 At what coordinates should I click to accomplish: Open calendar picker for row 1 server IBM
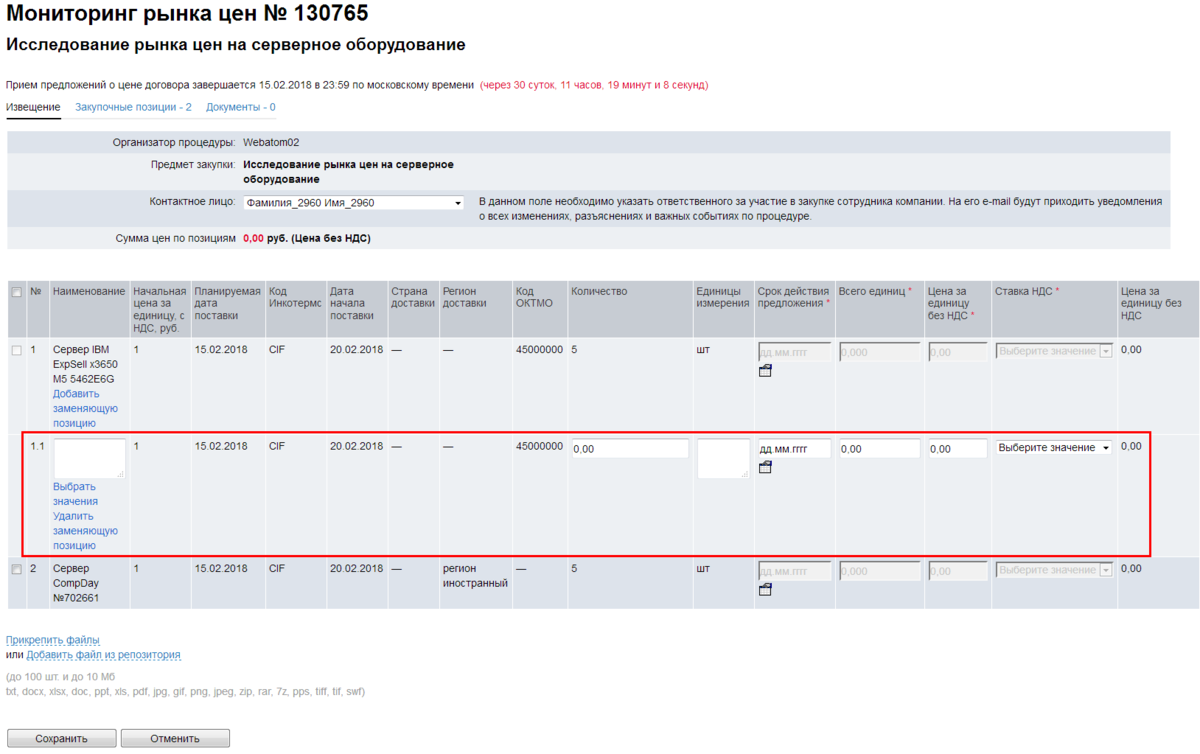[x=765, y=371]
